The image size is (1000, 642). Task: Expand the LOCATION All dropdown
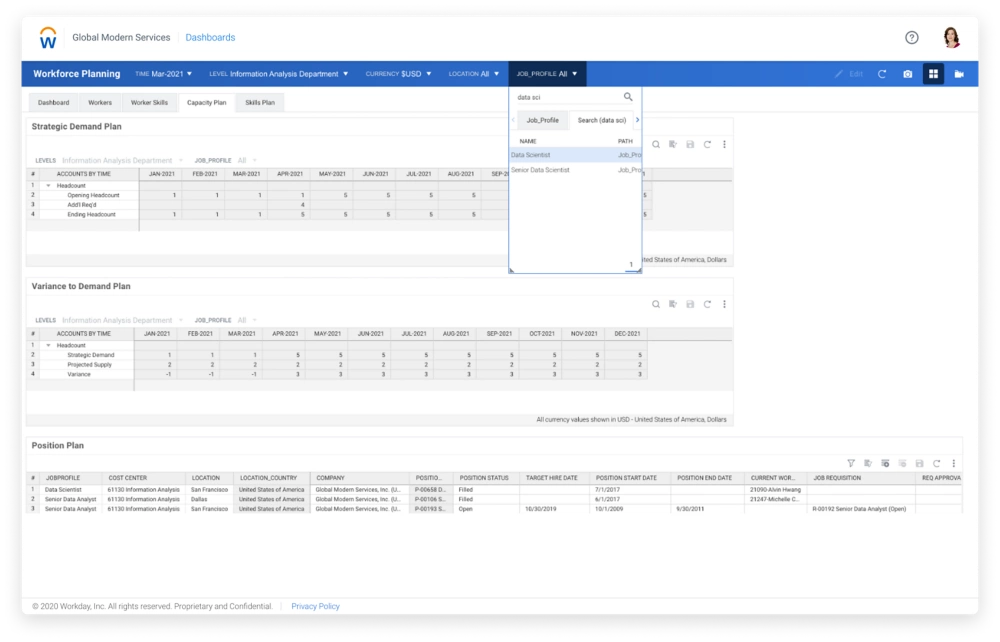(474, 74)
